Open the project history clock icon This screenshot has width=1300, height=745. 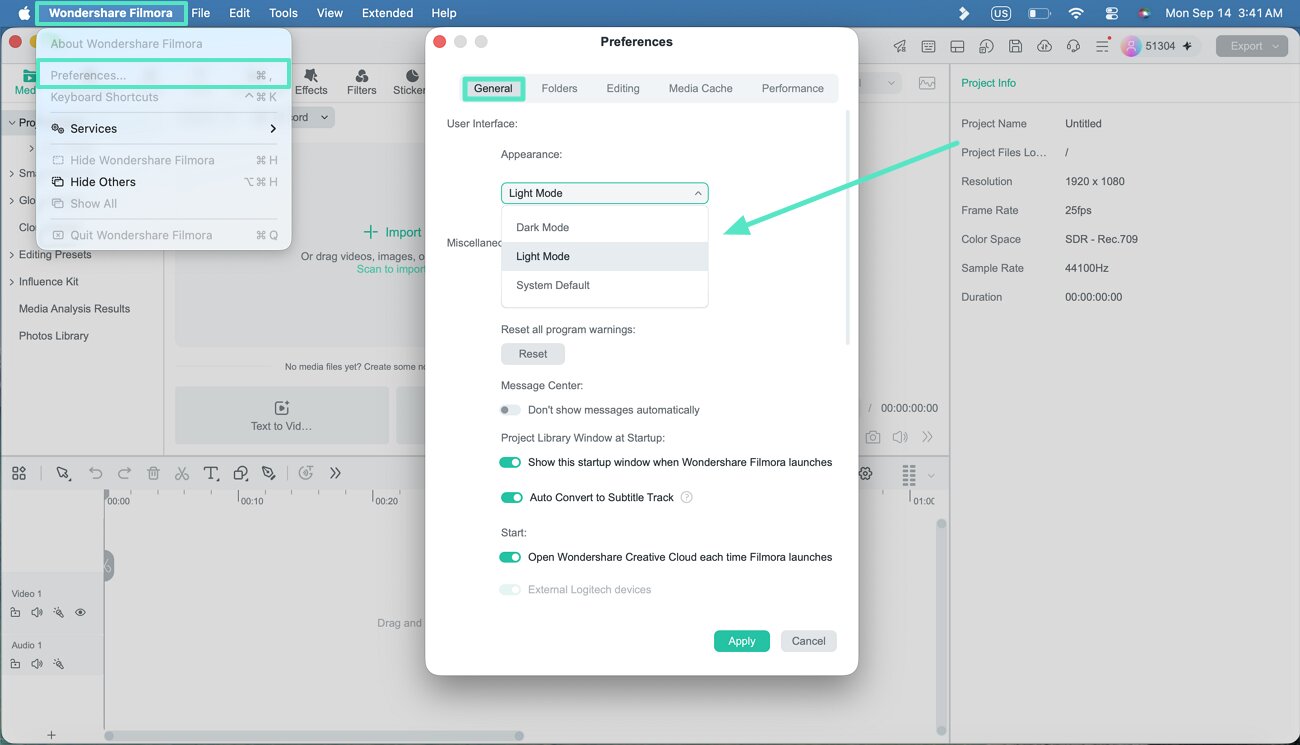click(x=986, y=46)
